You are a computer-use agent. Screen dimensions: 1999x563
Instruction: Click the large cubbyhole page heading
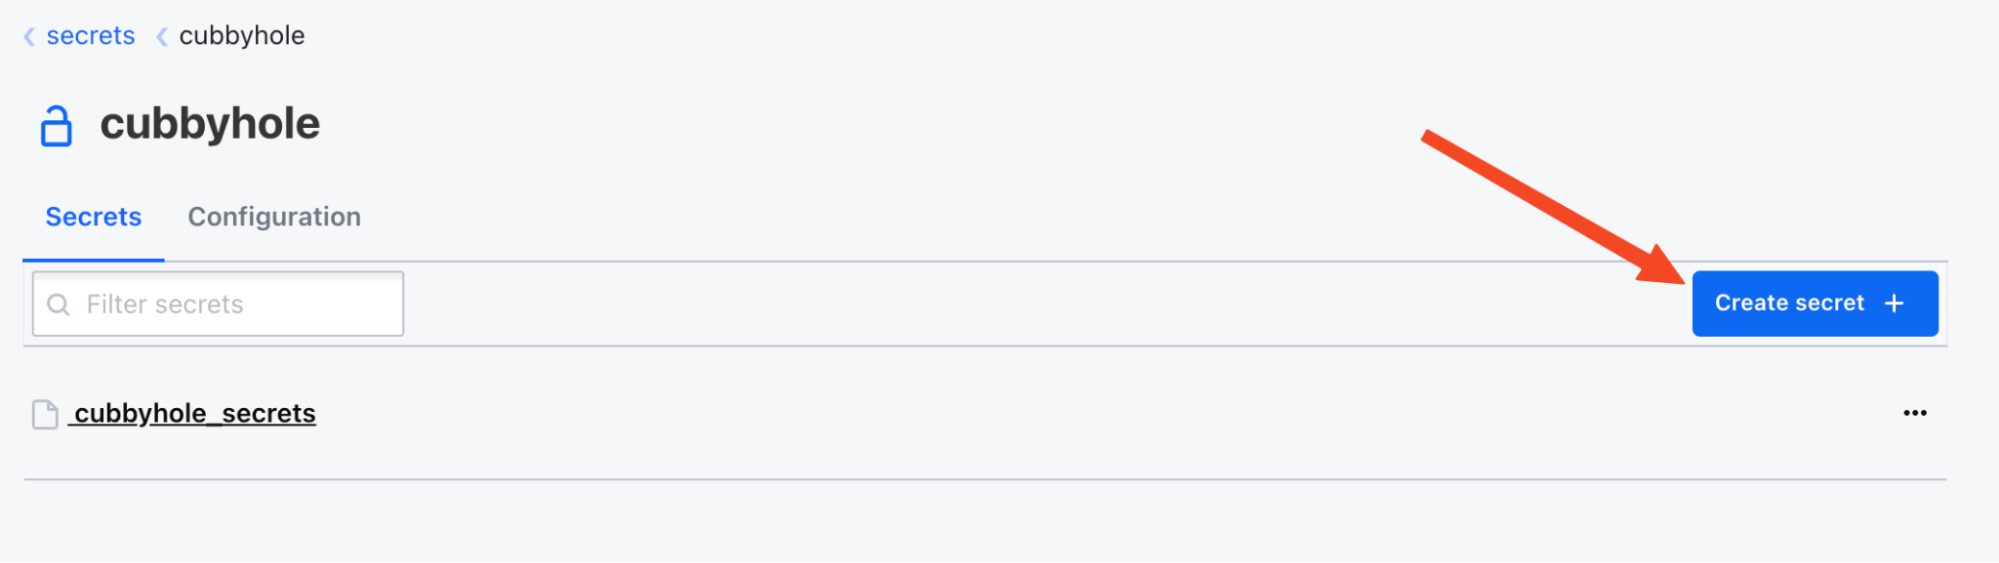pos(210,124)
